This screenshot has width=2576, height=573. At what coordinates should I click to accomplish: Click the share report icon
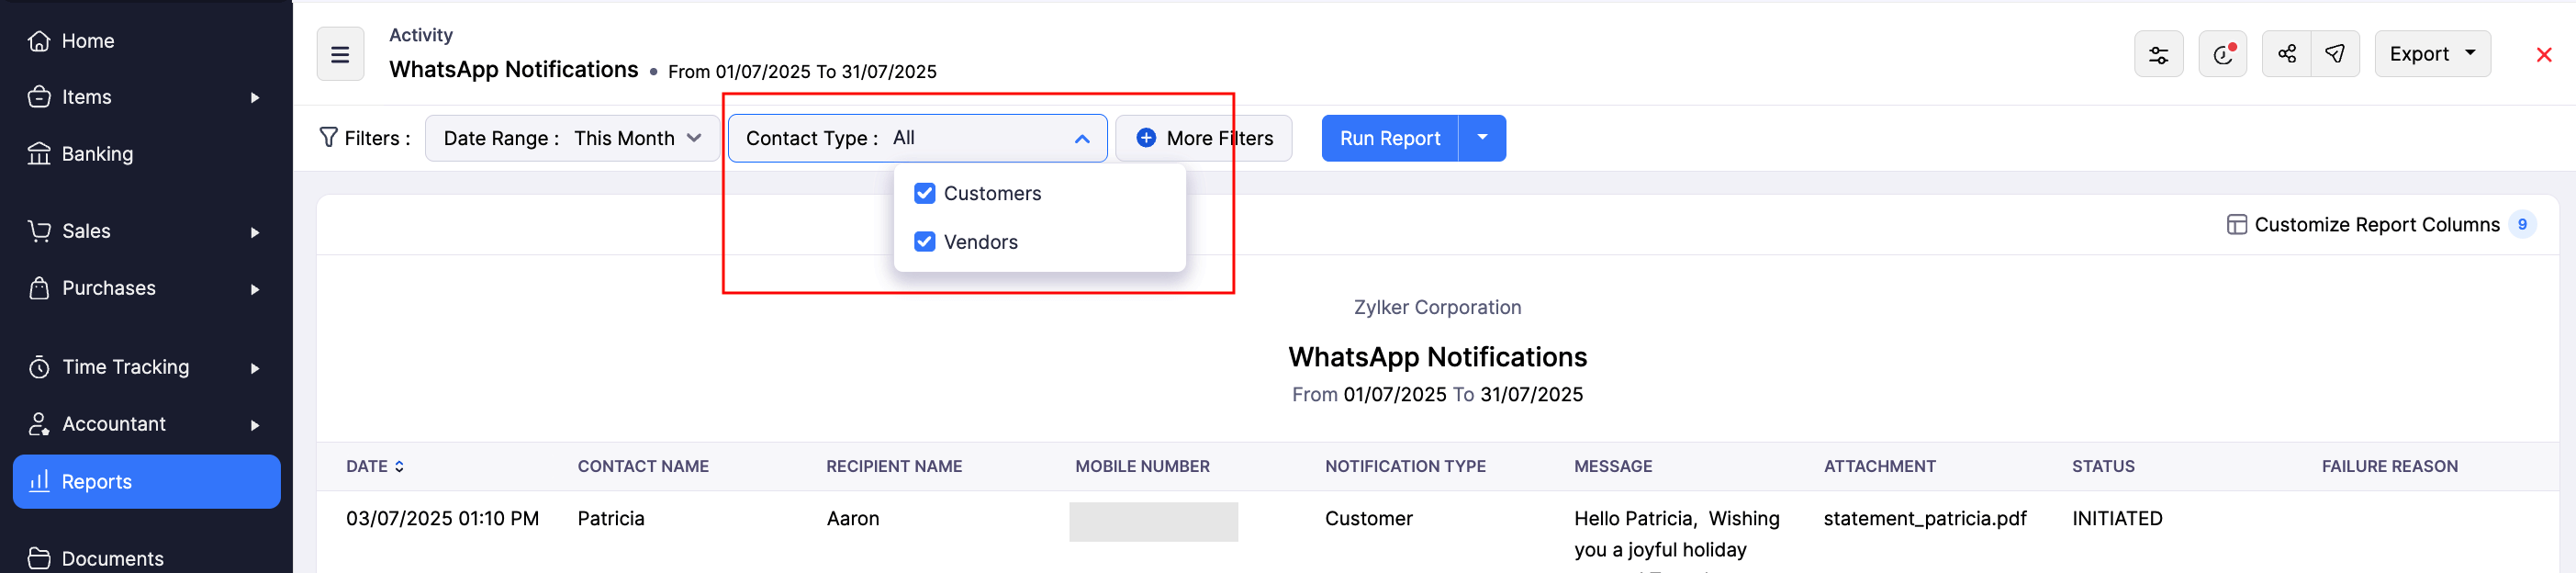point(2287,54)
